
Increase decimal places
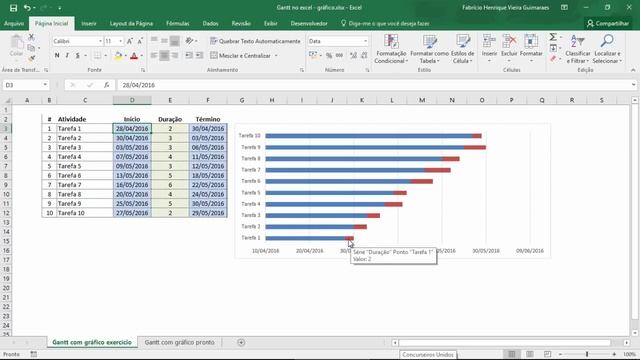tap(353, 56)
